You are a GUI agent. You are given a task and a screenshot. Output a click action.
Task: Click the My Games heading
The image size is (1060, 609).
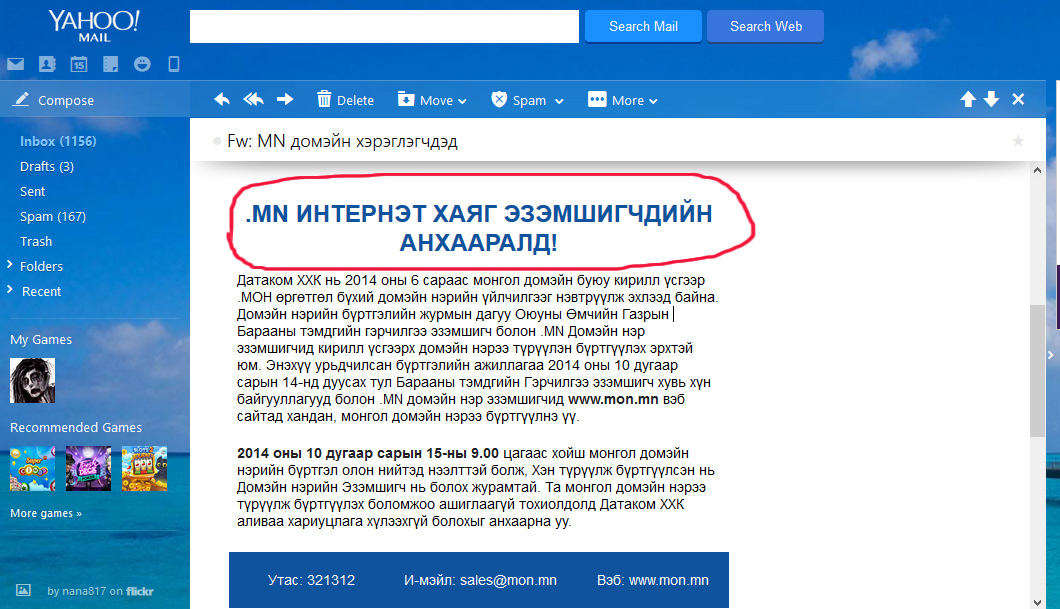41,339
